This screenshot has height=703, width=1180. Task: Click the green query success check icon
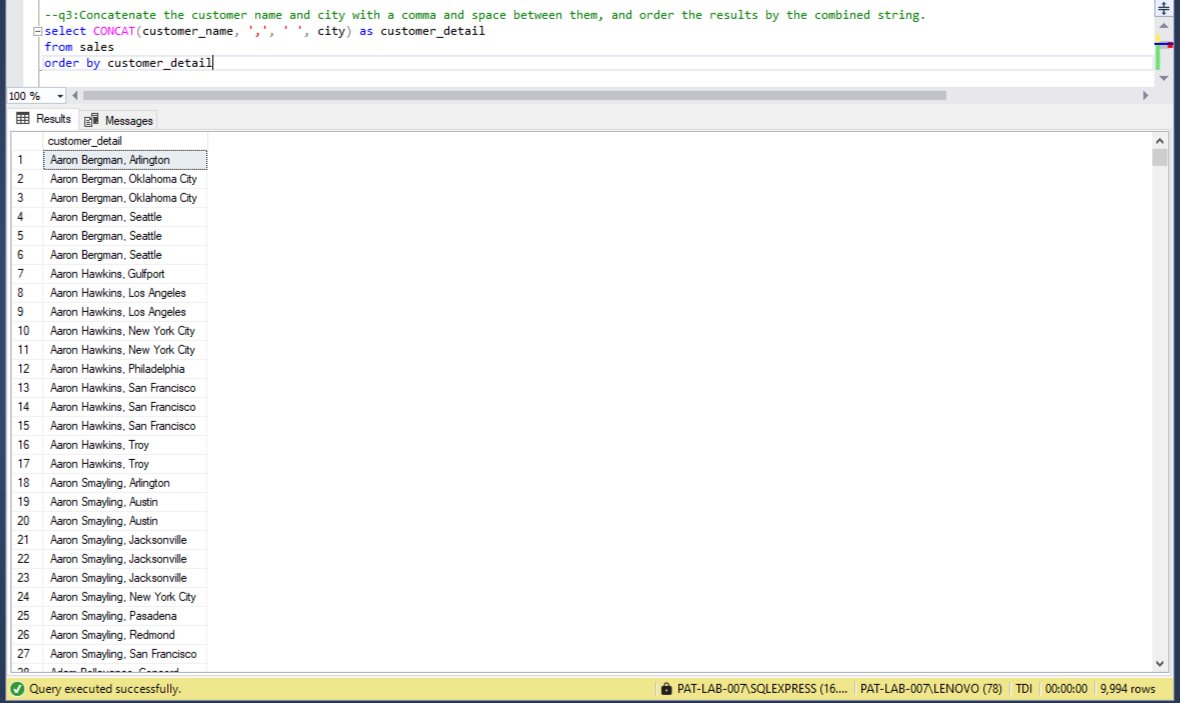tap(17, 689)
